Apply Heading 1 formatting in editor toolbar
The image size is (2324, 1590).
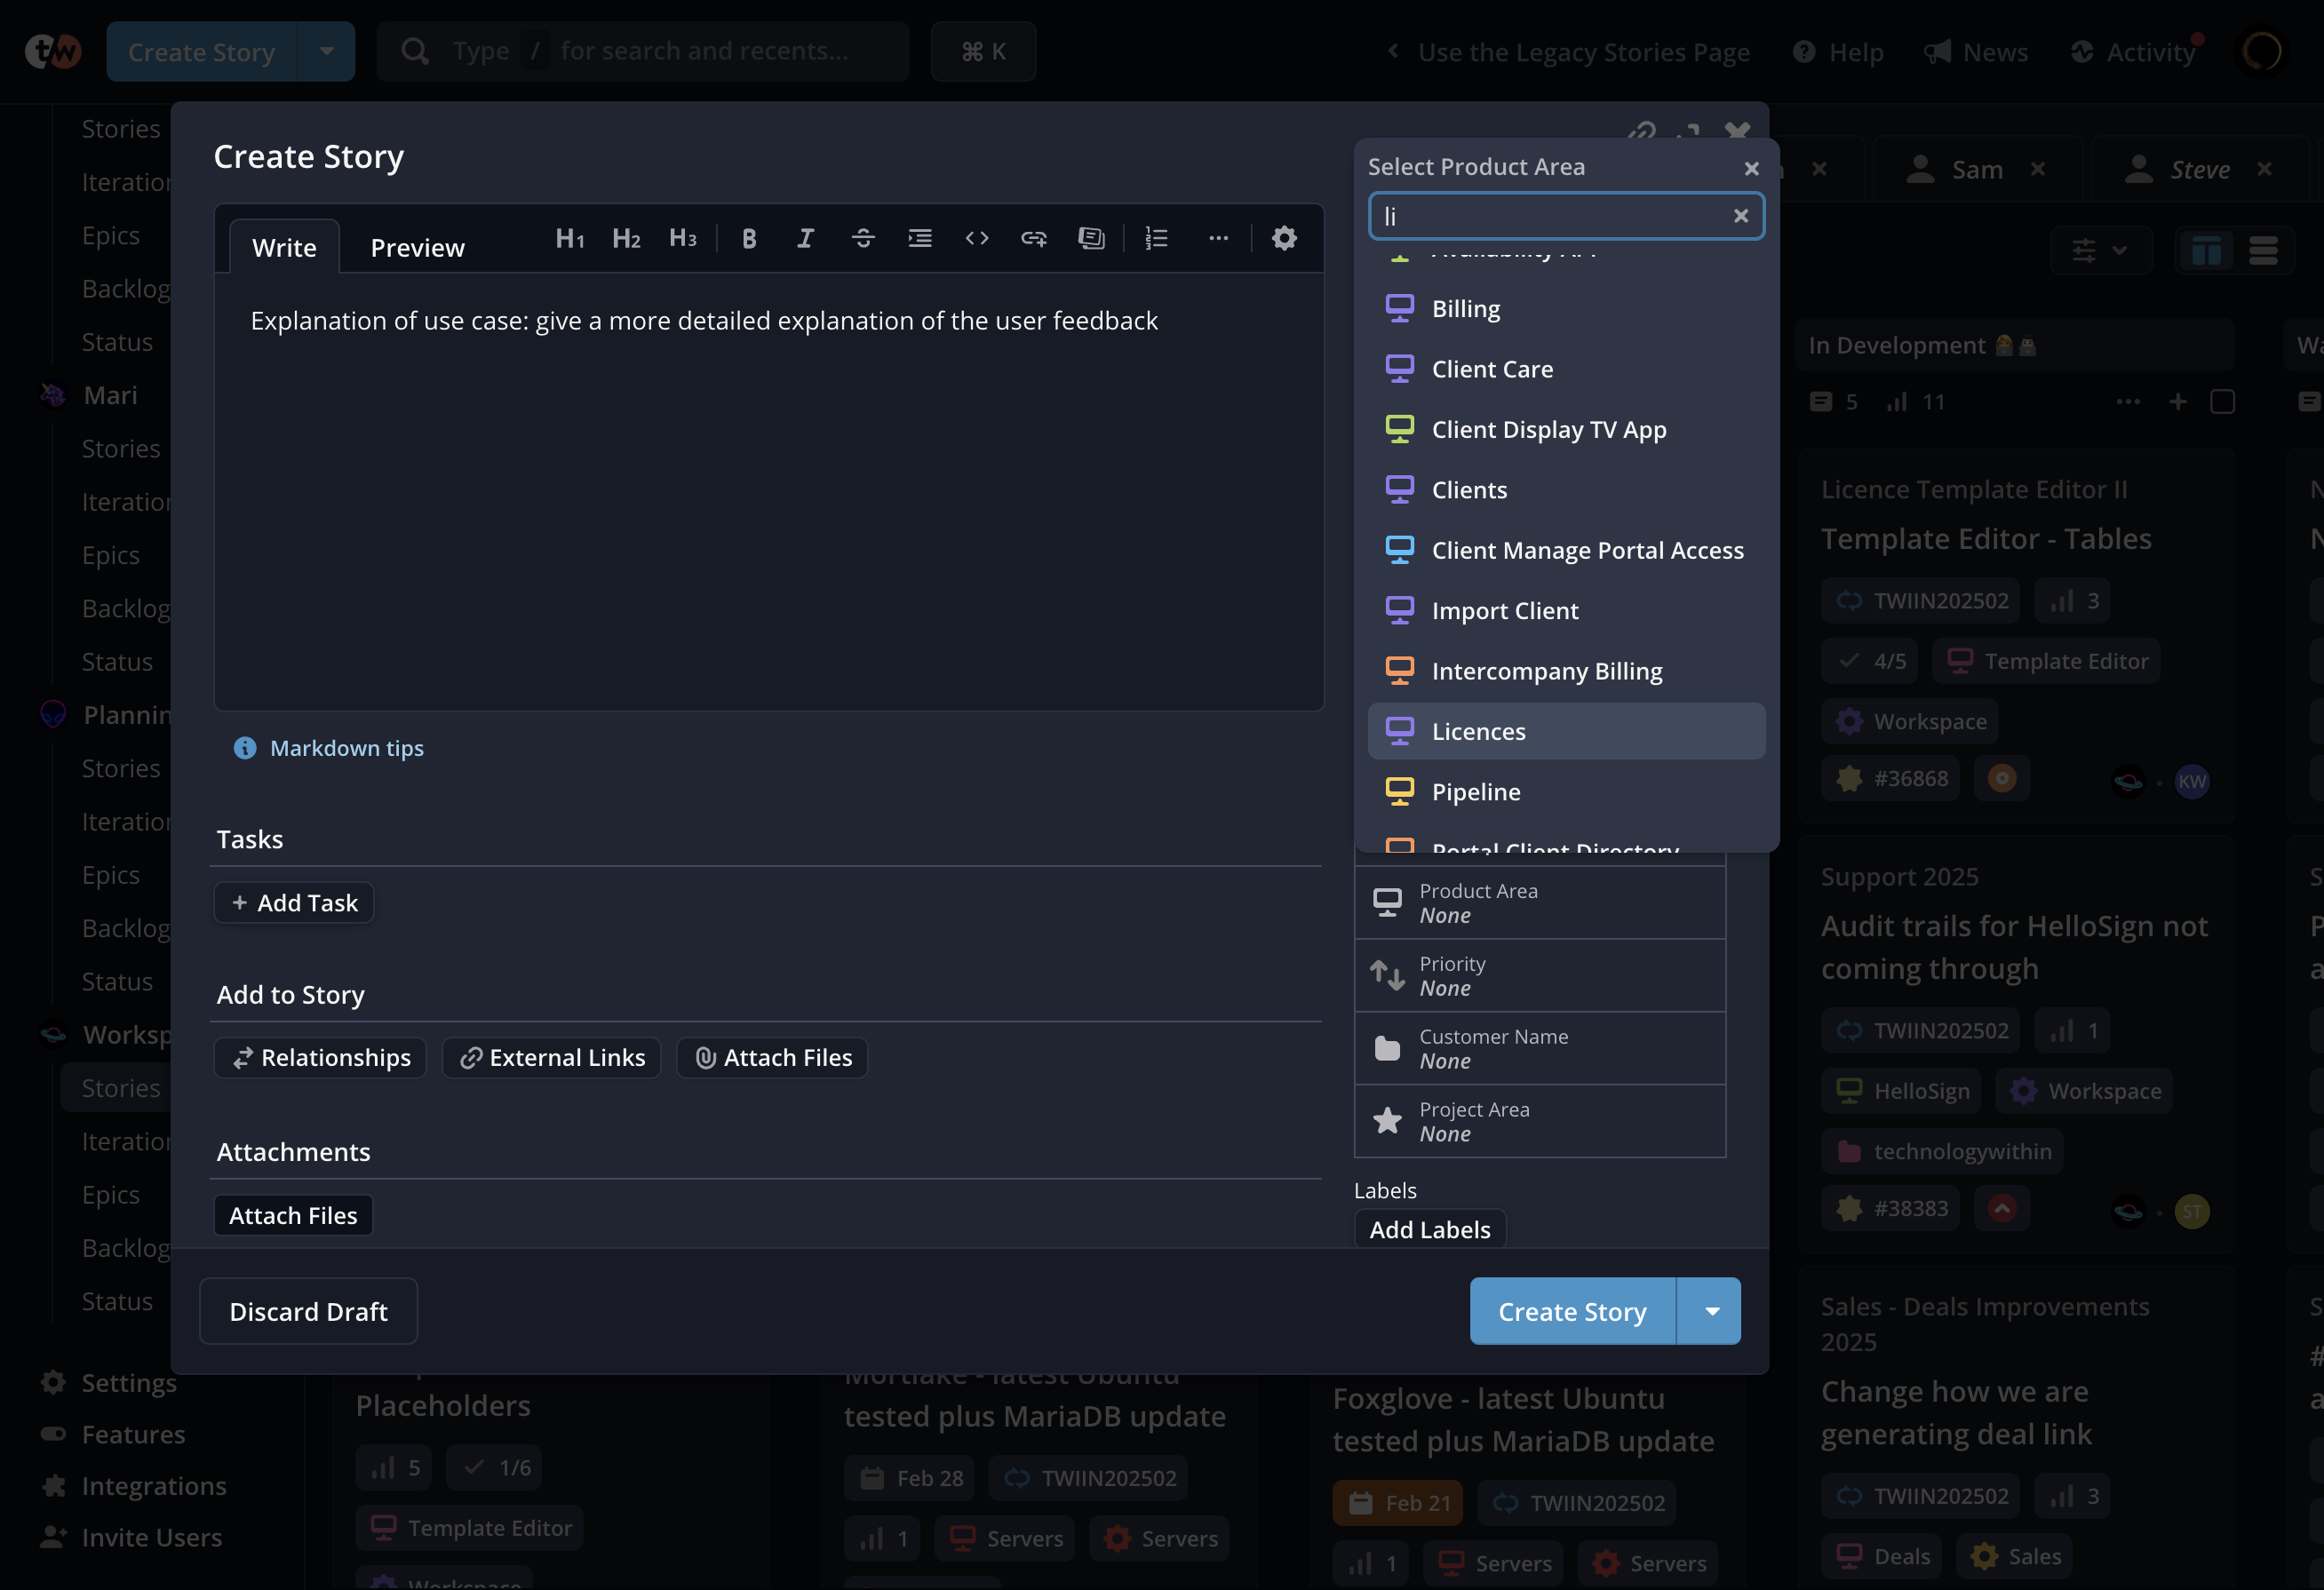click(569, 238)
